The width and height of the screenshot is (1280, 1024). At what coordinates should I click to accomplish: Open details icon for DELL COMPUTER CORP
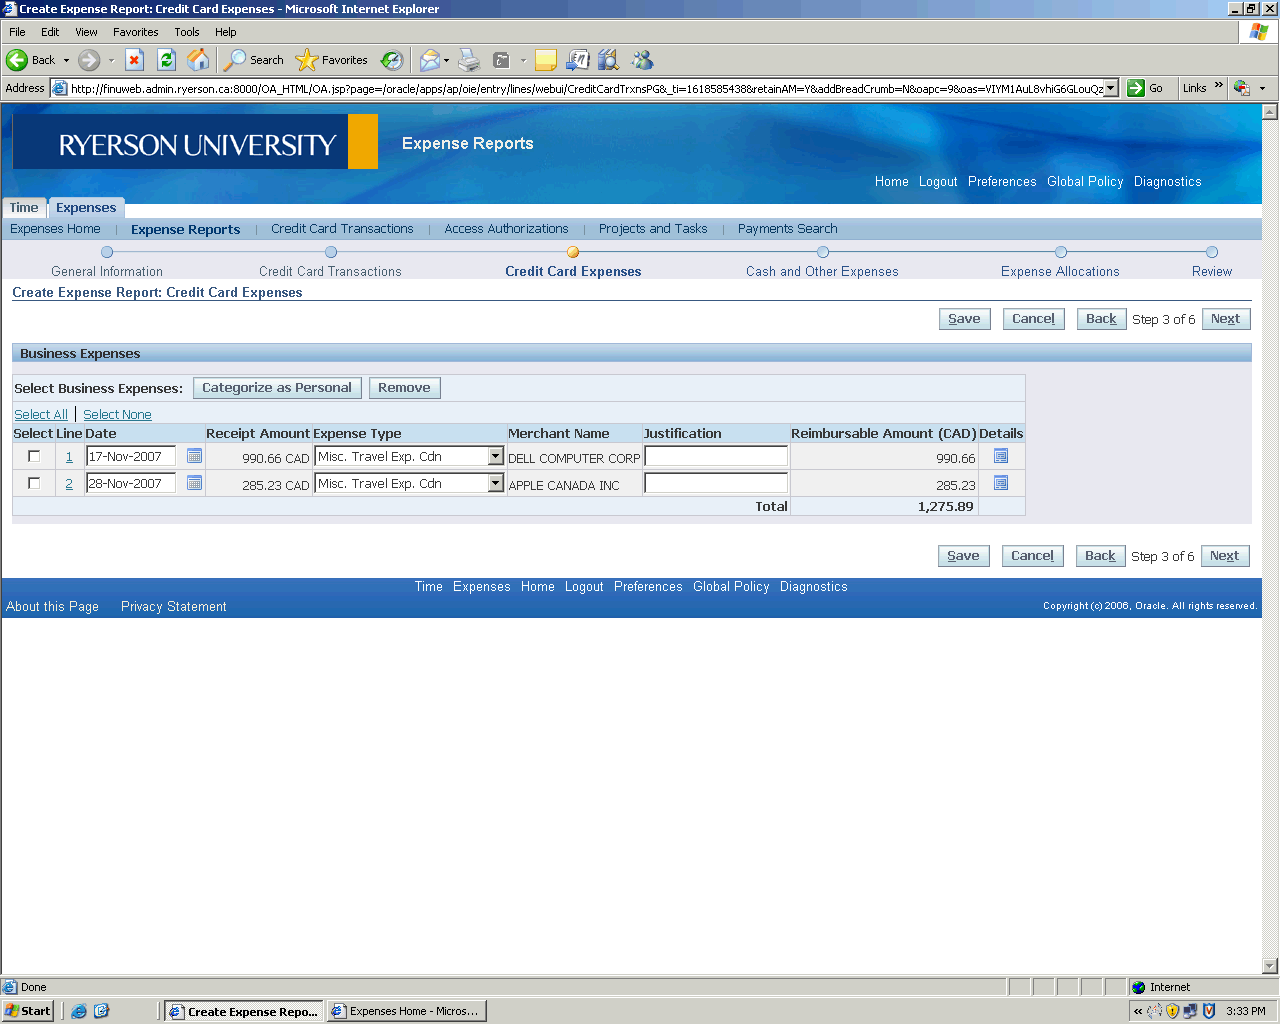tap(1000, 456)
